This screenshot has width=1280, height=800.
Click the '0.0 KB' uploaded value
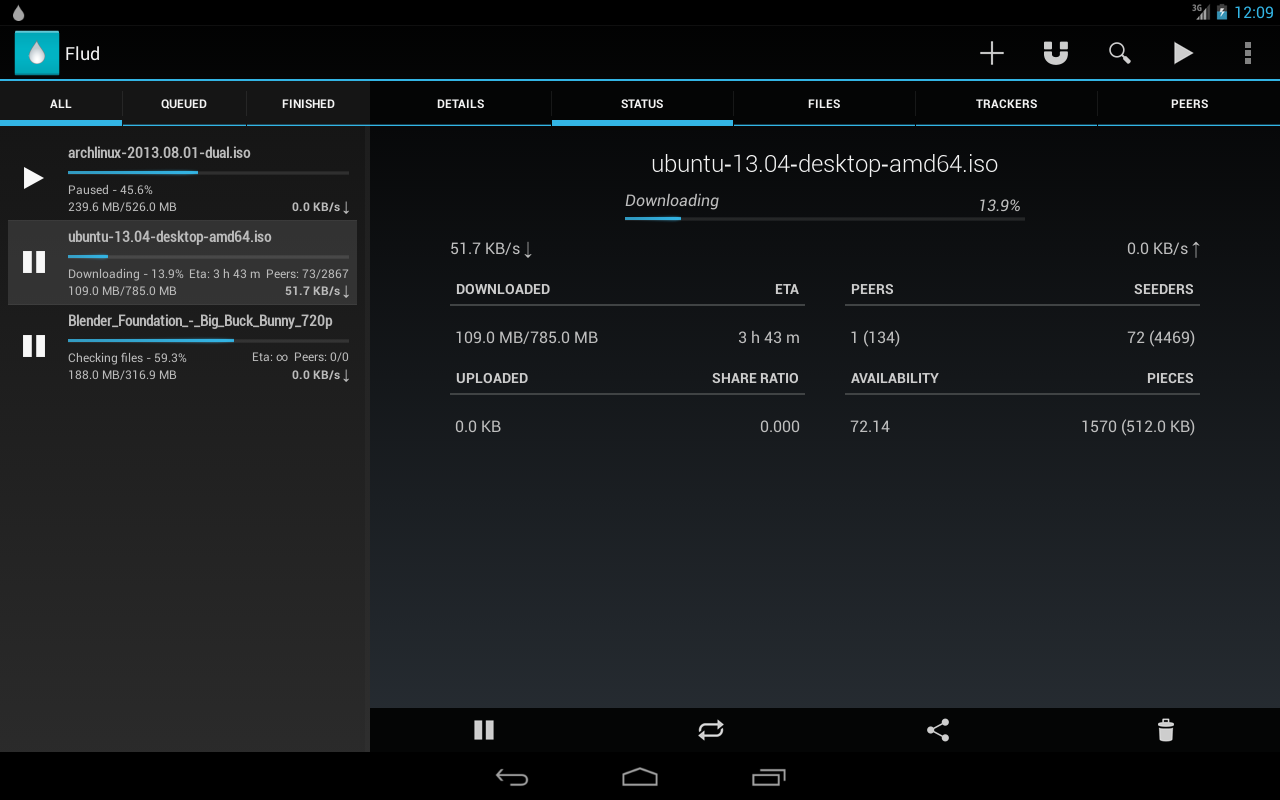pyautogui.click(x=478, y=427)
